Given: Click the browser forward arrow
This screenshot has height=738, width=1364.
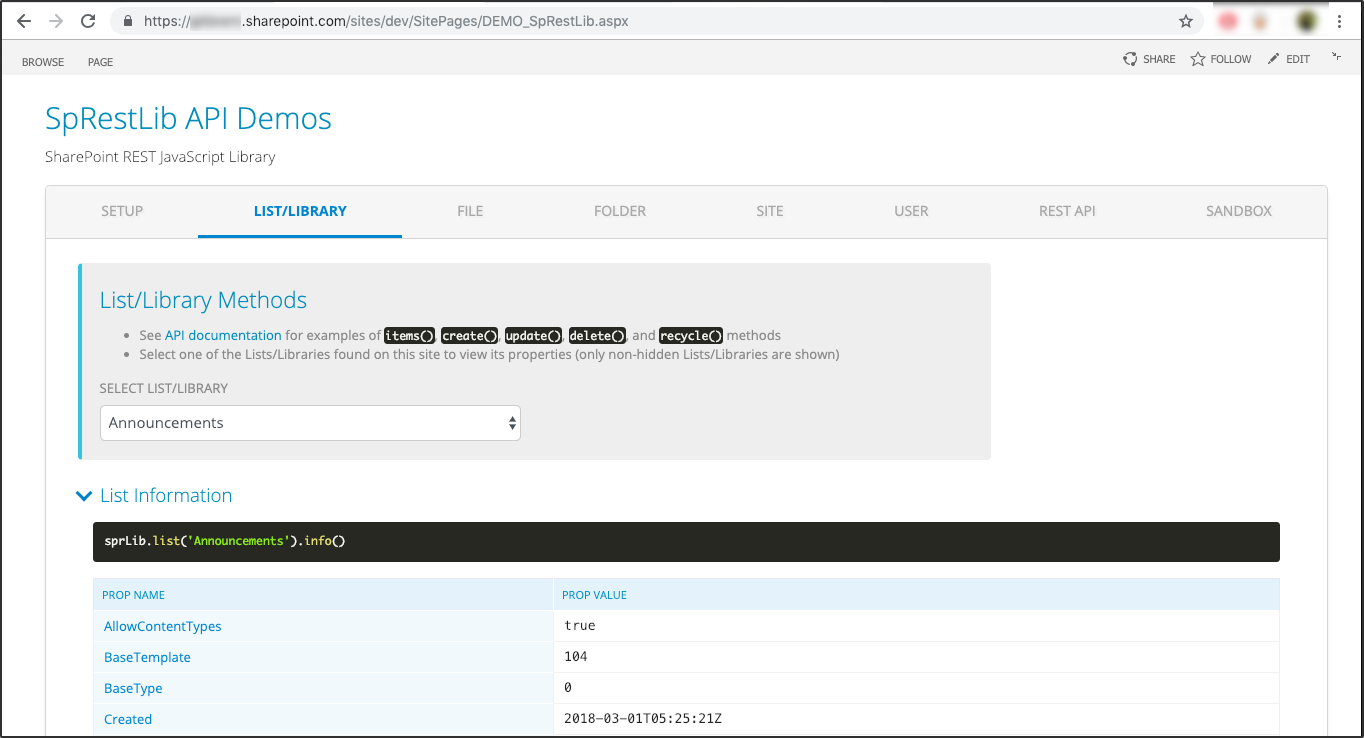Looking at the screenshot, I should tap(56, 20).
